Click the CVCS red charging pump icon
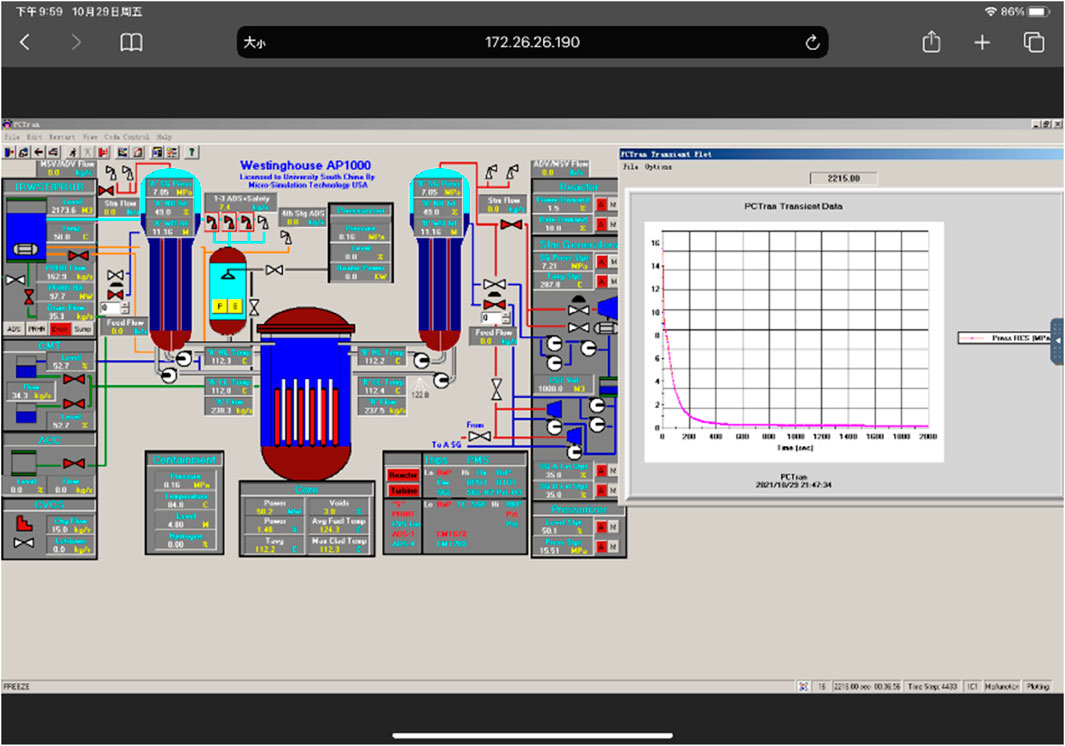This screenshot has height=746, width=1065. coord(24,523)
